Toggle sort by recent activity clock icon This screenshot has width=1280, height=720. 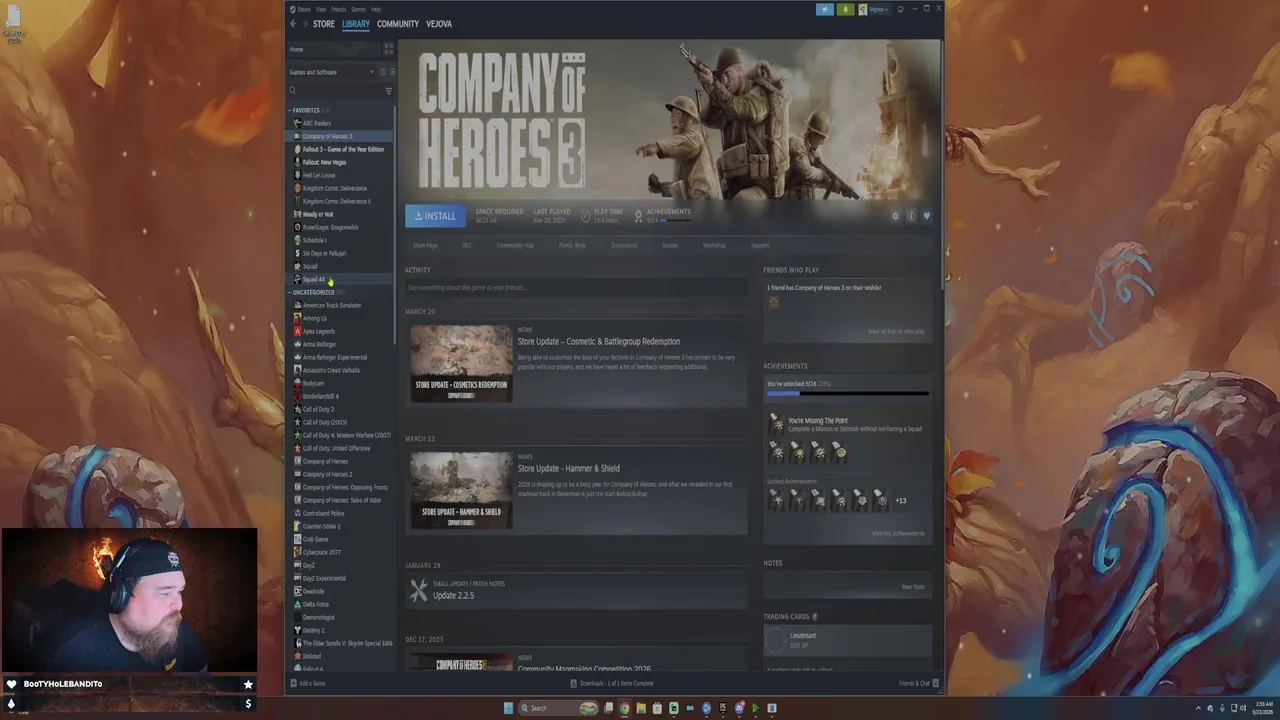(383, 72)
